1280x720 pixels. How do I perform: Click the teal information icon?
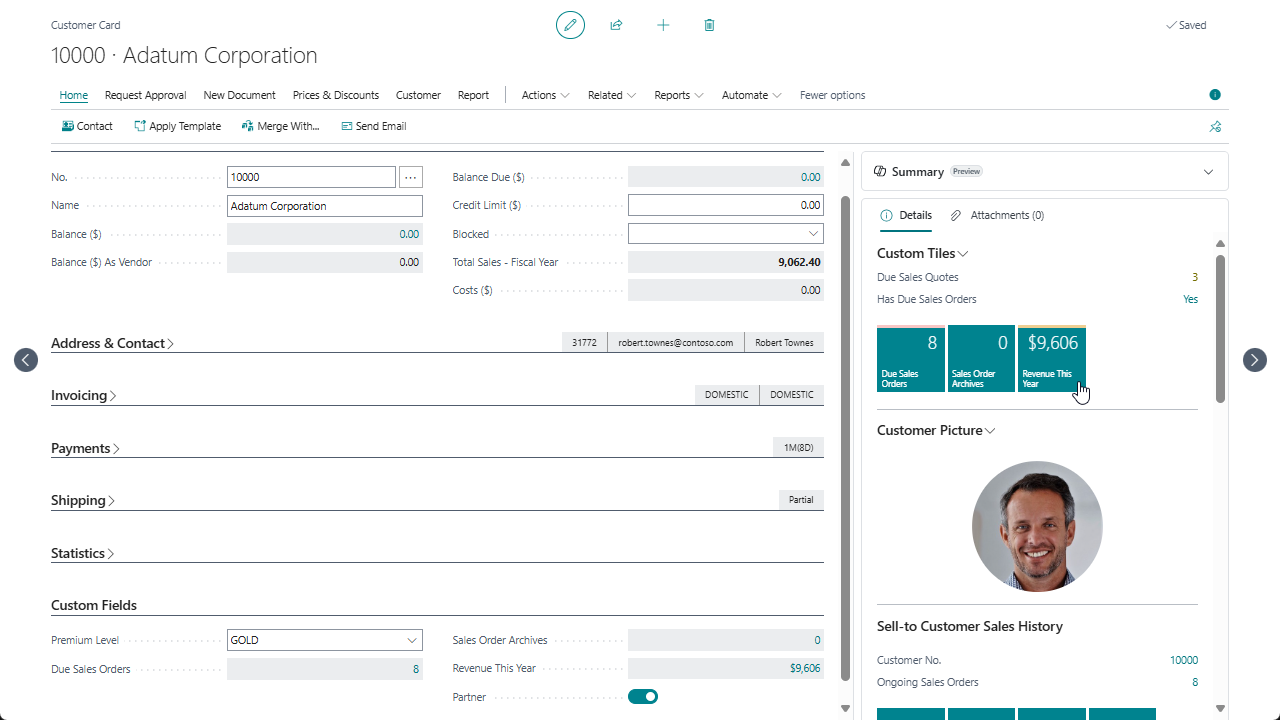[x=1215, y=95]
